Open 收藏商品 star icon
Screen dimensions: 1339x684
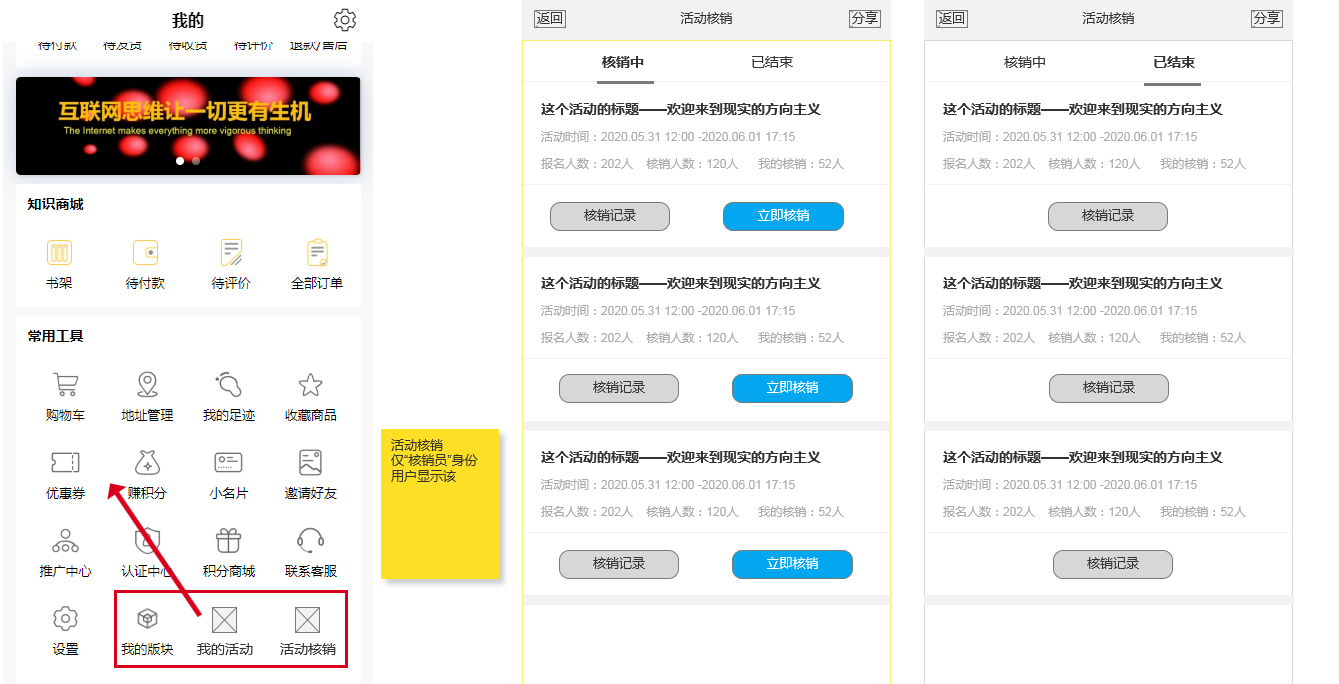pos(310,385)
